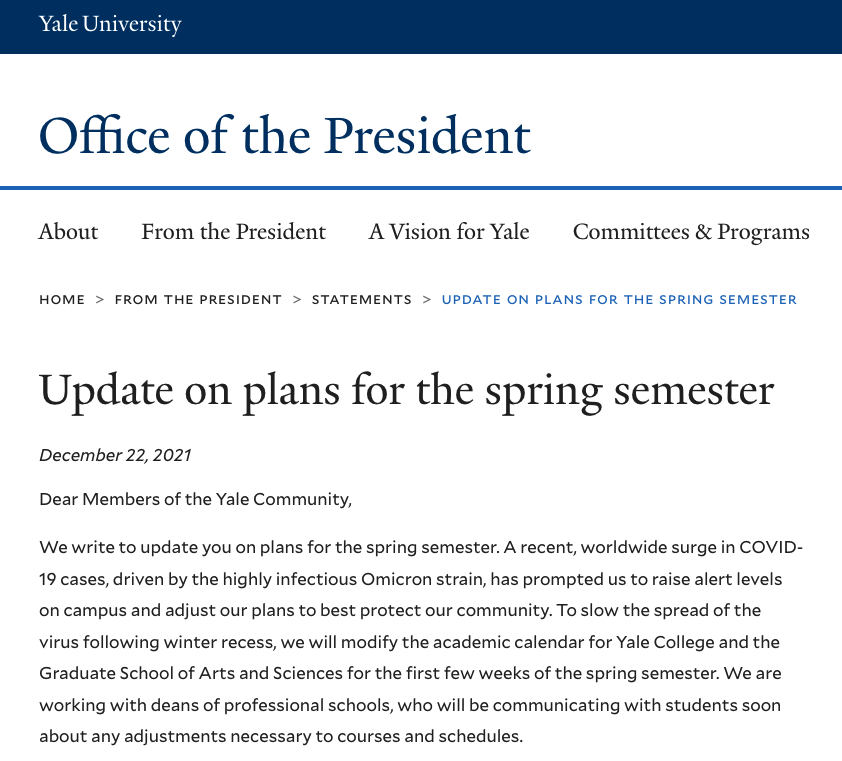Click the chevron separator after STATEMENTS
The width and height of the screenshot is (842, 761).
coord(427,300)
